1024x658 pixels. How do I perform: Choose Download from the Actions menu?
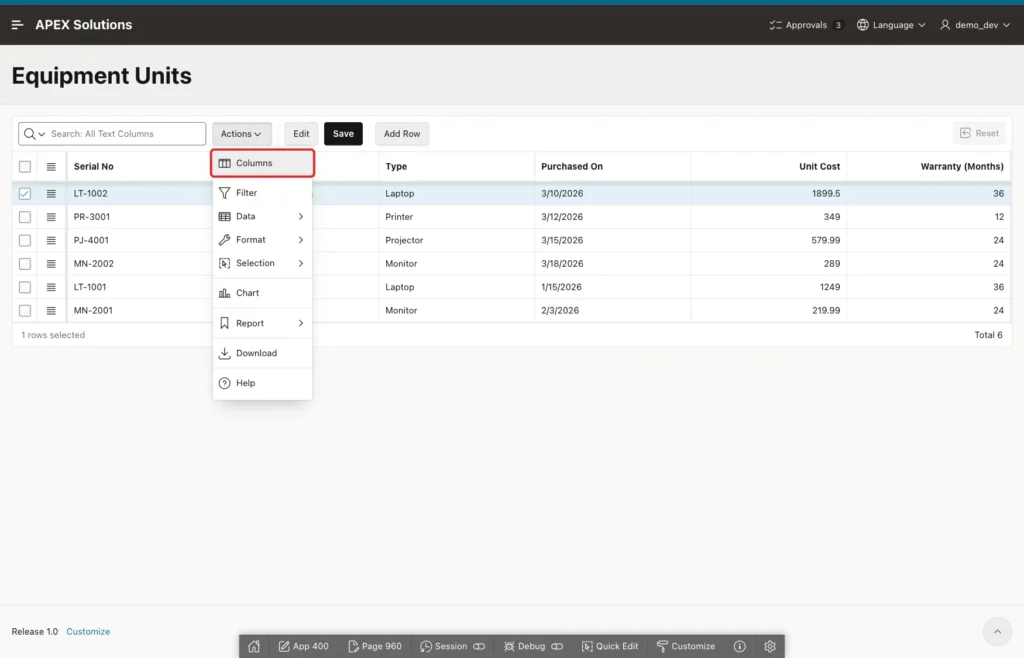pyautogui.click(x=262, y=353)
